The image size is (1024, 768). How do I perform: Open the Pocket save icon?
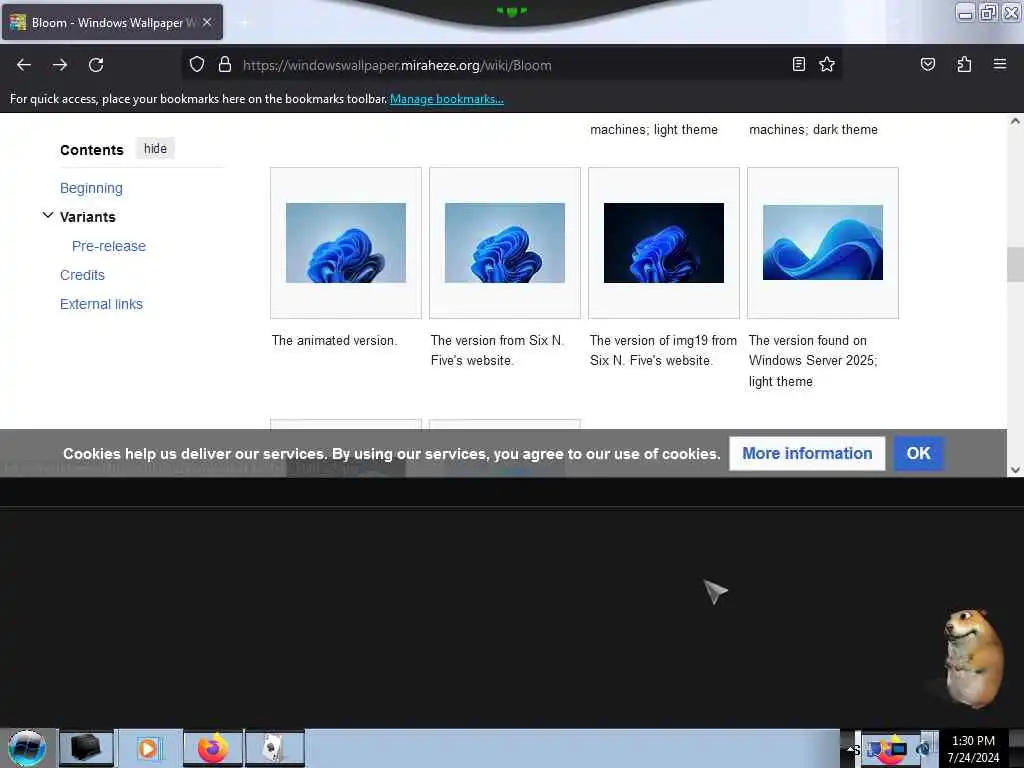point(927,64)
